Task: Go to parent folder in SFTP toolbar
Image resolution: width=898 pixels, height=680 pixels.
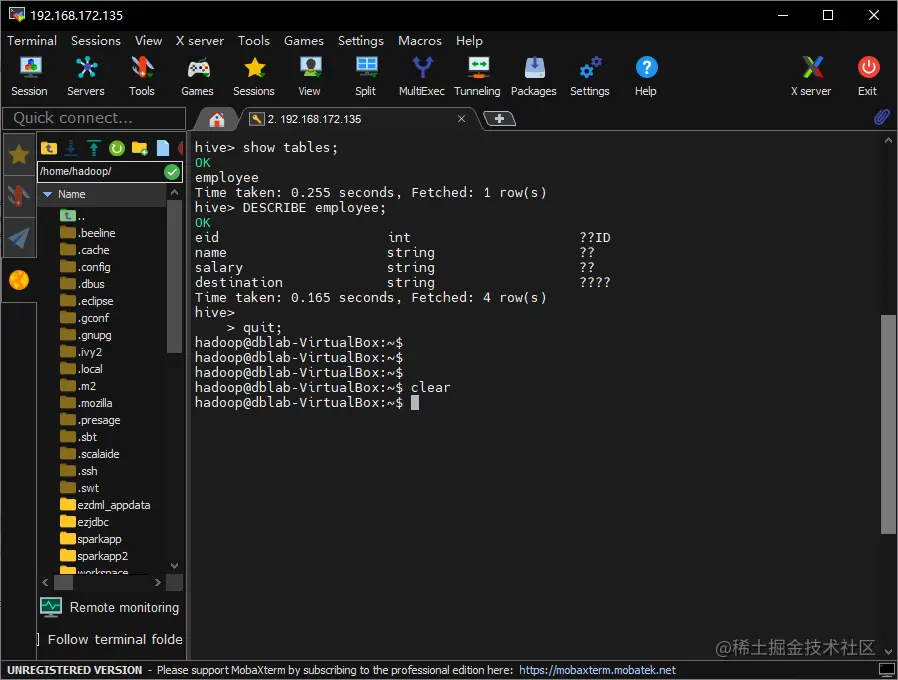Action: click(49, 148)
